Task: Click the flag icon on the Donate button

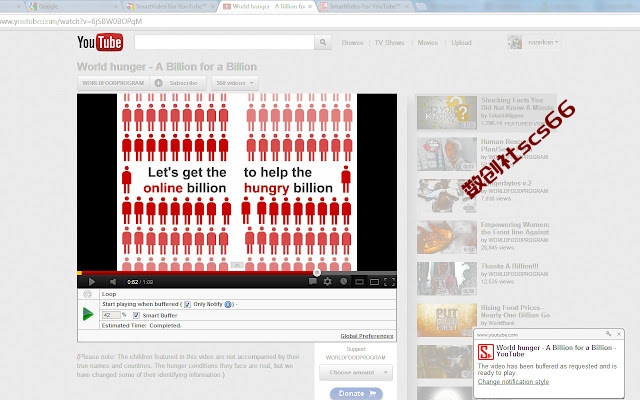Action: coord(372,393)
